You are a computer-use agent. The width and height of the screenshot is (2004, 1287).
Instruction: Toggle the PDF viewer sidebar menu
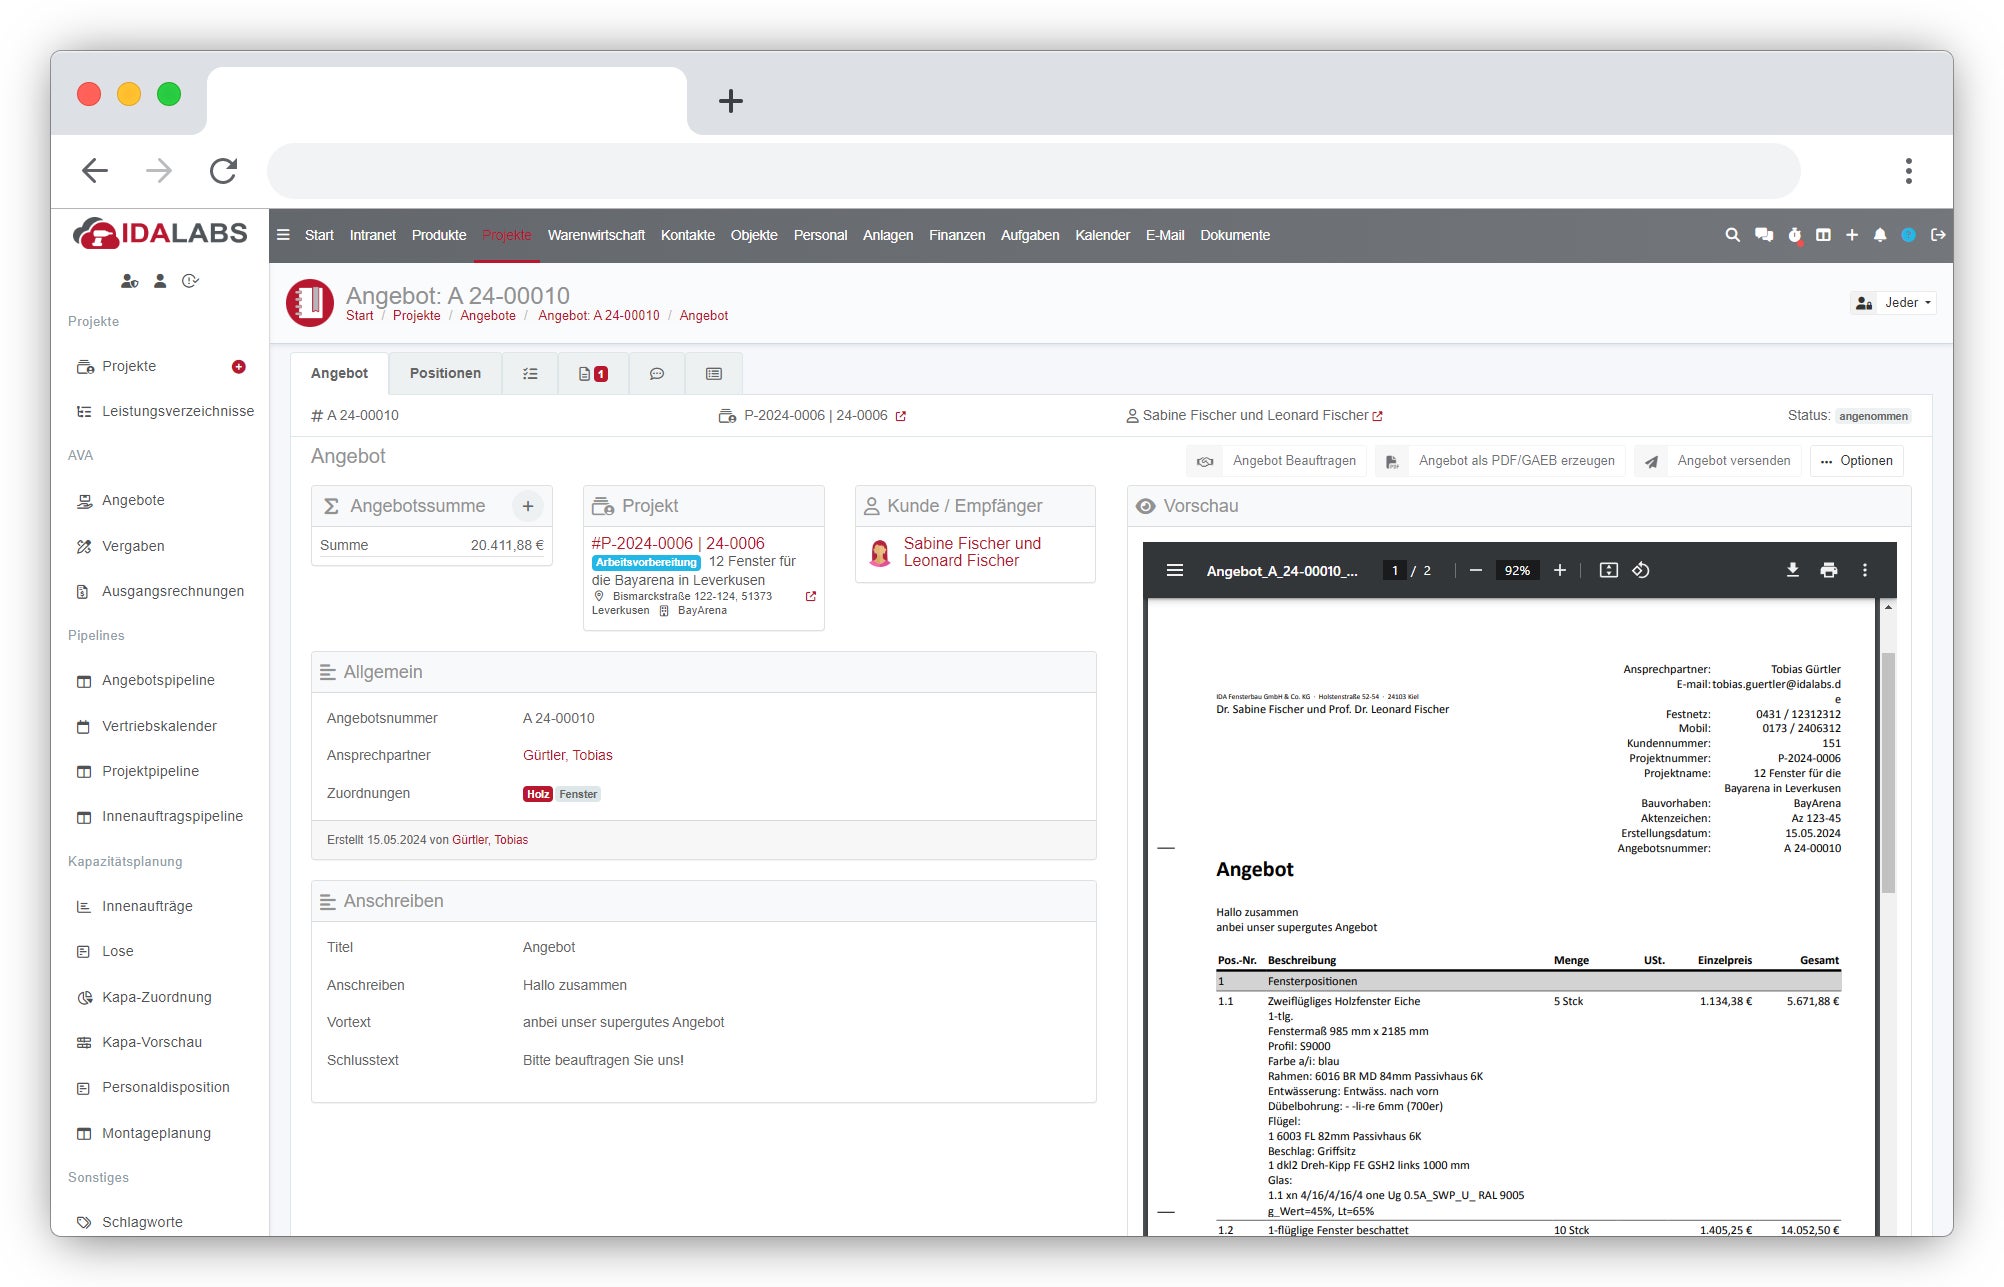[1175, 570]
